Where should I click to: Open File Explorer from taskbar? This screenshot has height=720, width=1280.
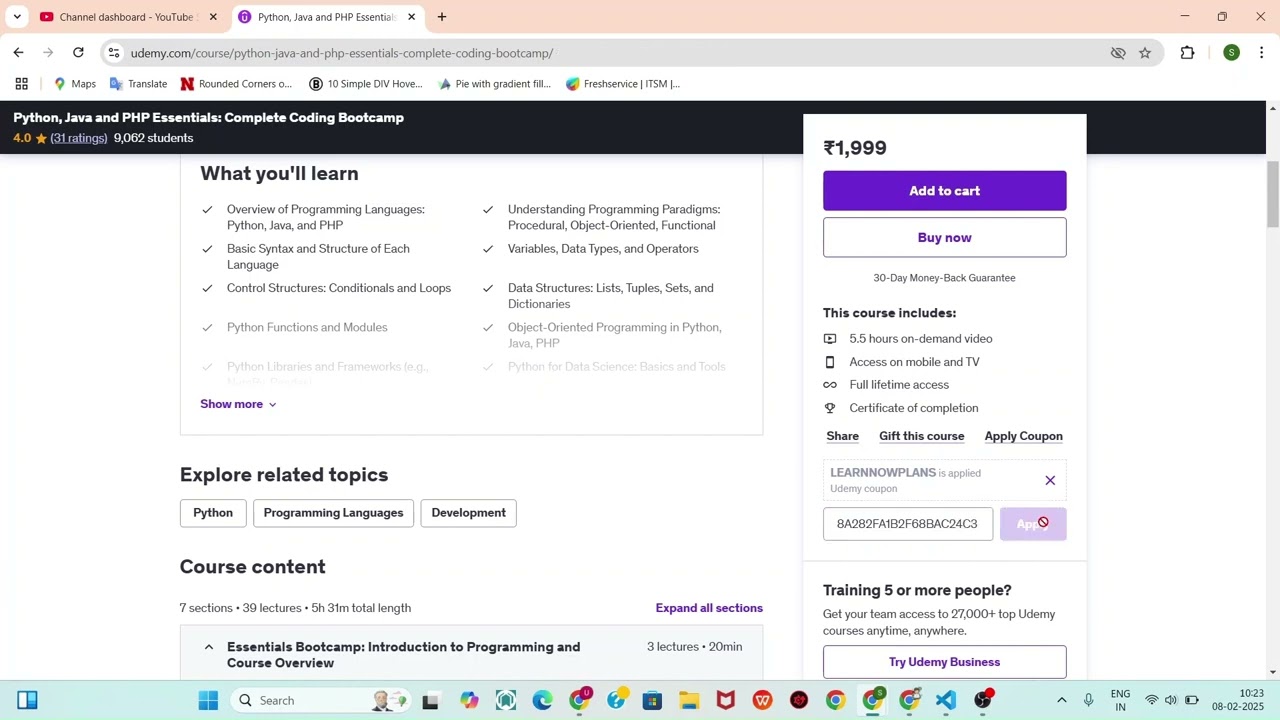click(x=689, y=700)
